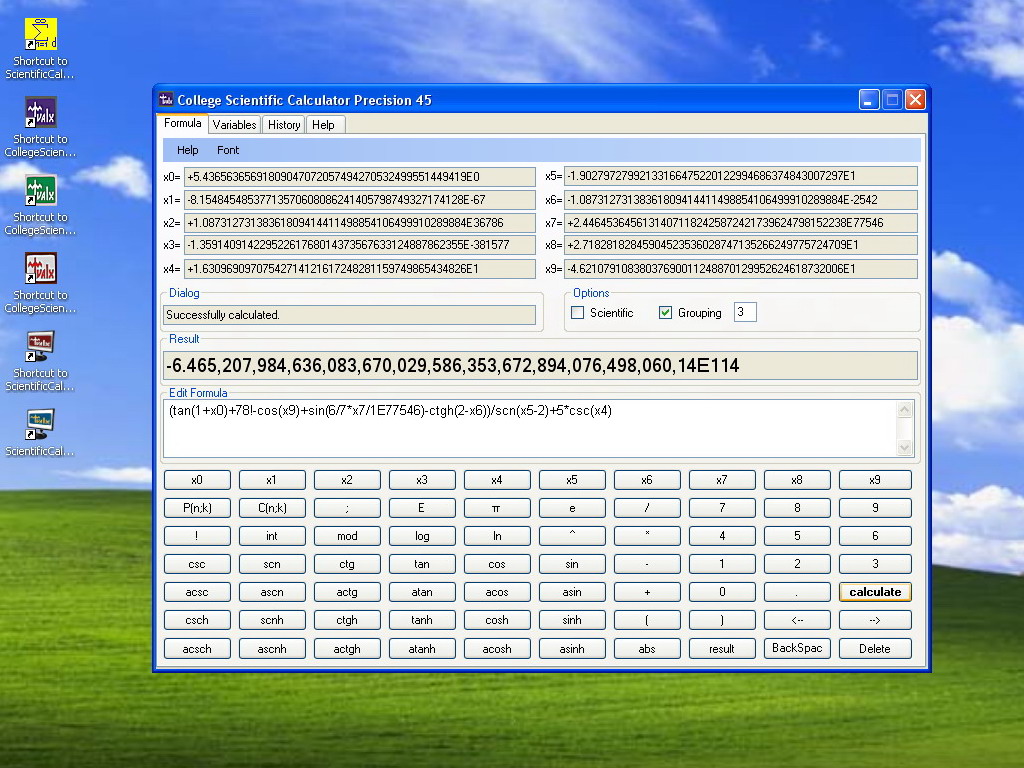This screenshot has height=768, width=1024.
Task: Click the acos function button
Action: pos(497,592)
